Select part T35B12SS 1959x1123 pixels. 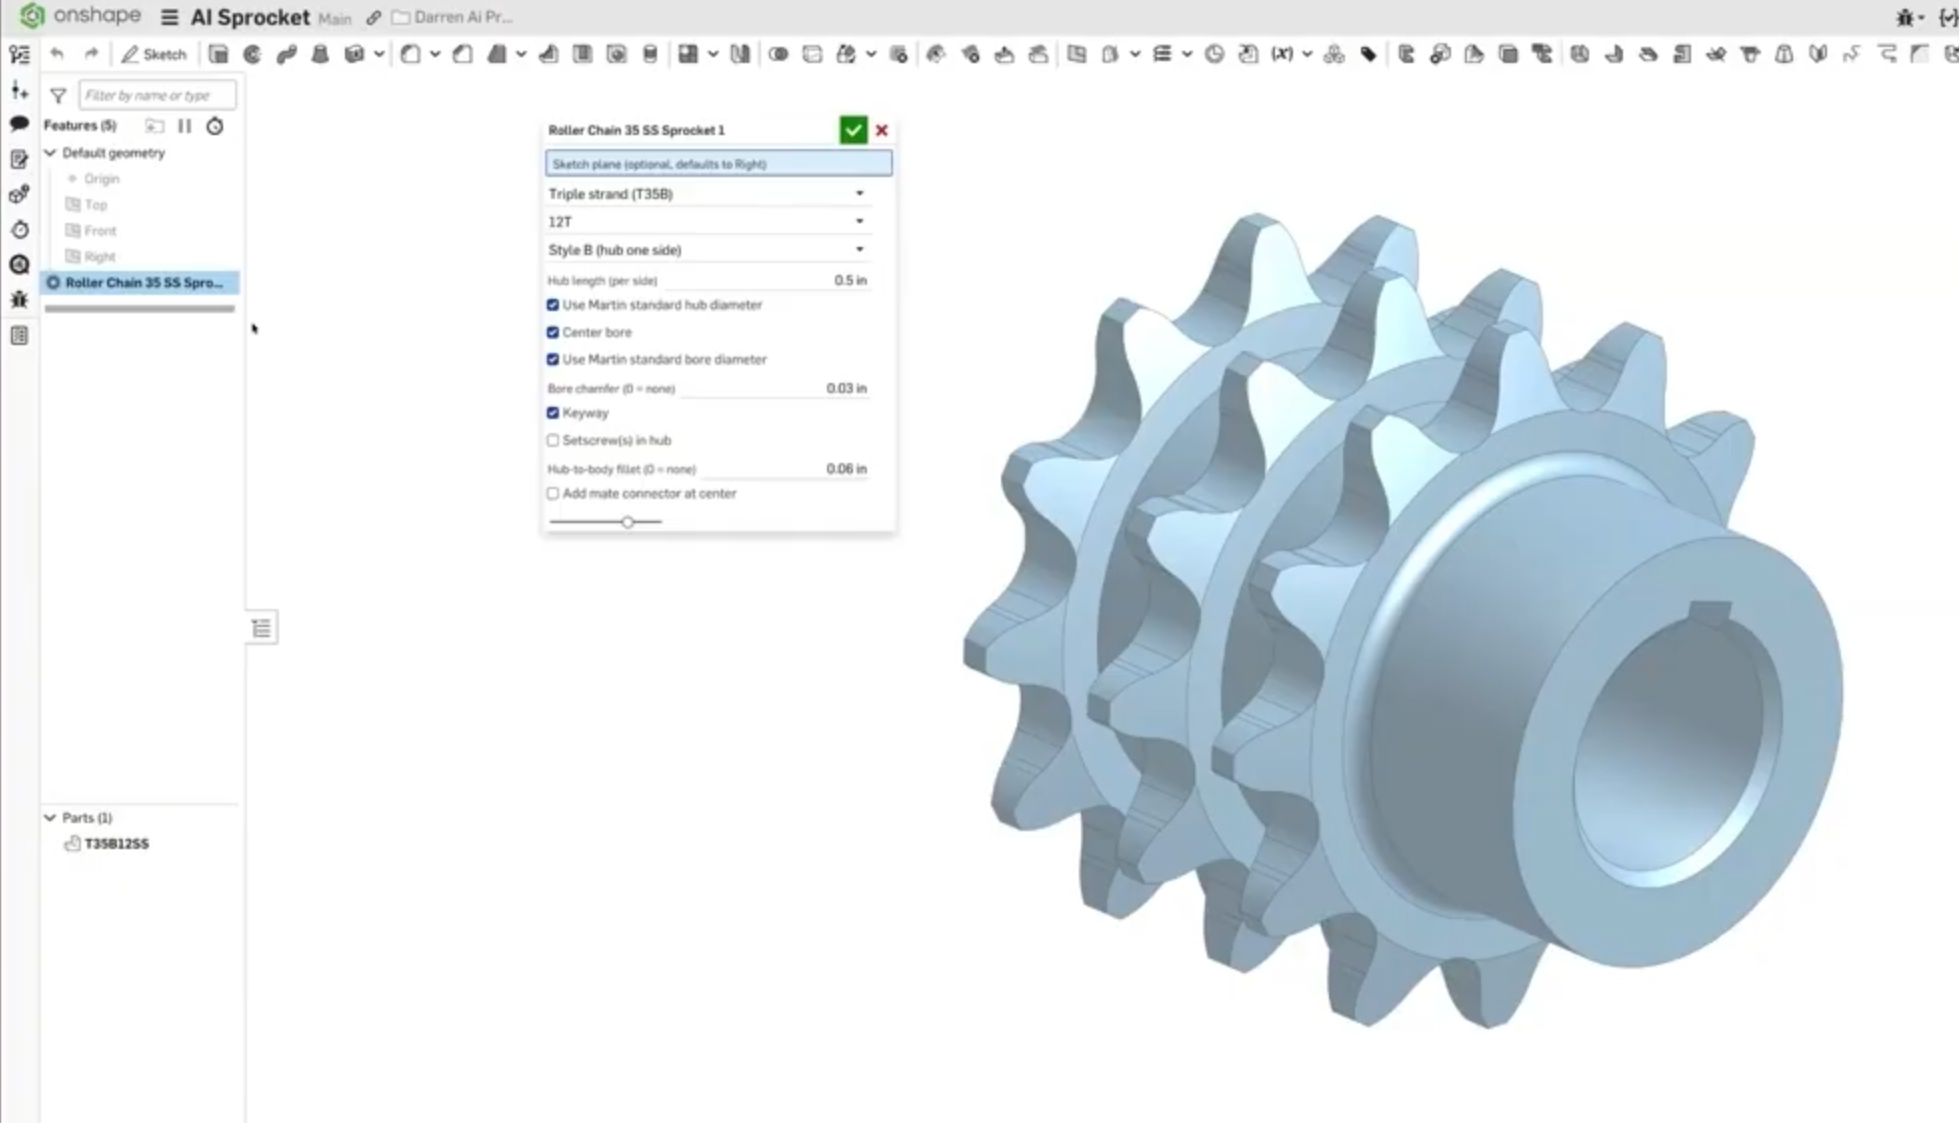116,844
